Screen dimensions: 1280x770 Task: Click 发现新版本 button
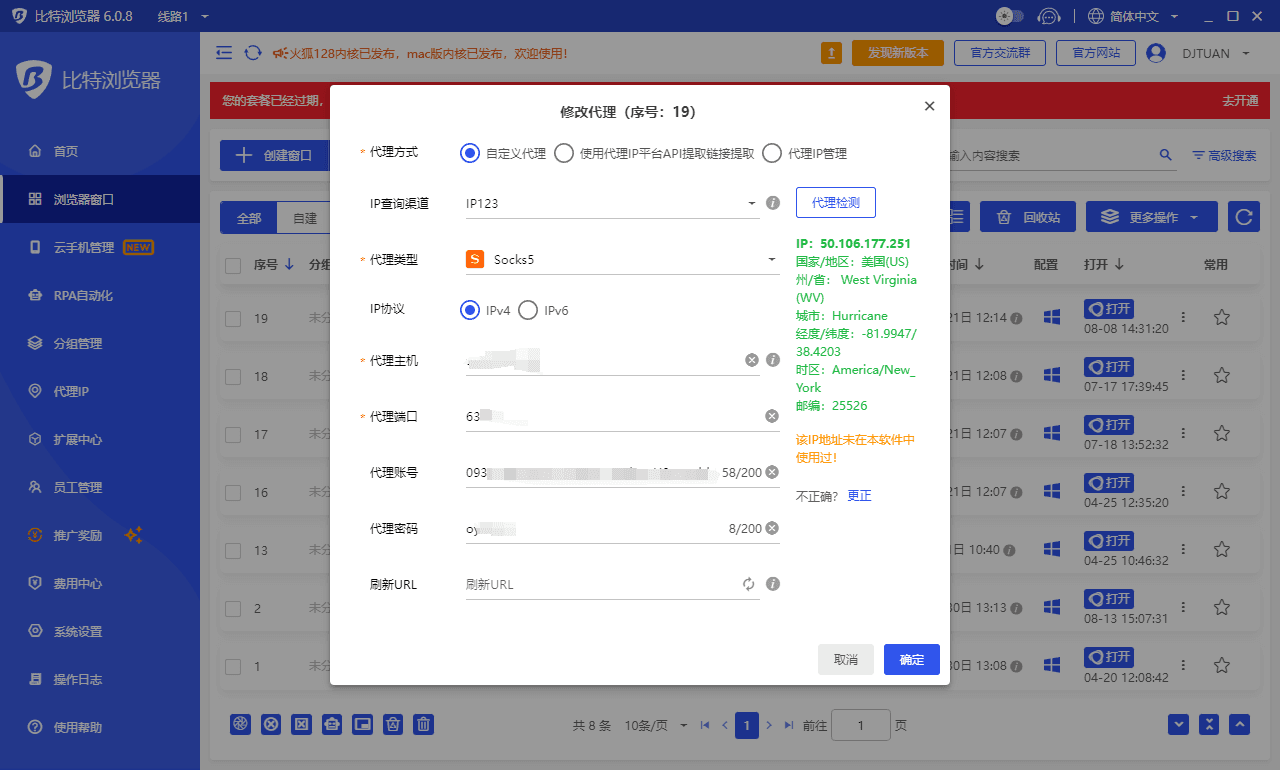[898, 53]
